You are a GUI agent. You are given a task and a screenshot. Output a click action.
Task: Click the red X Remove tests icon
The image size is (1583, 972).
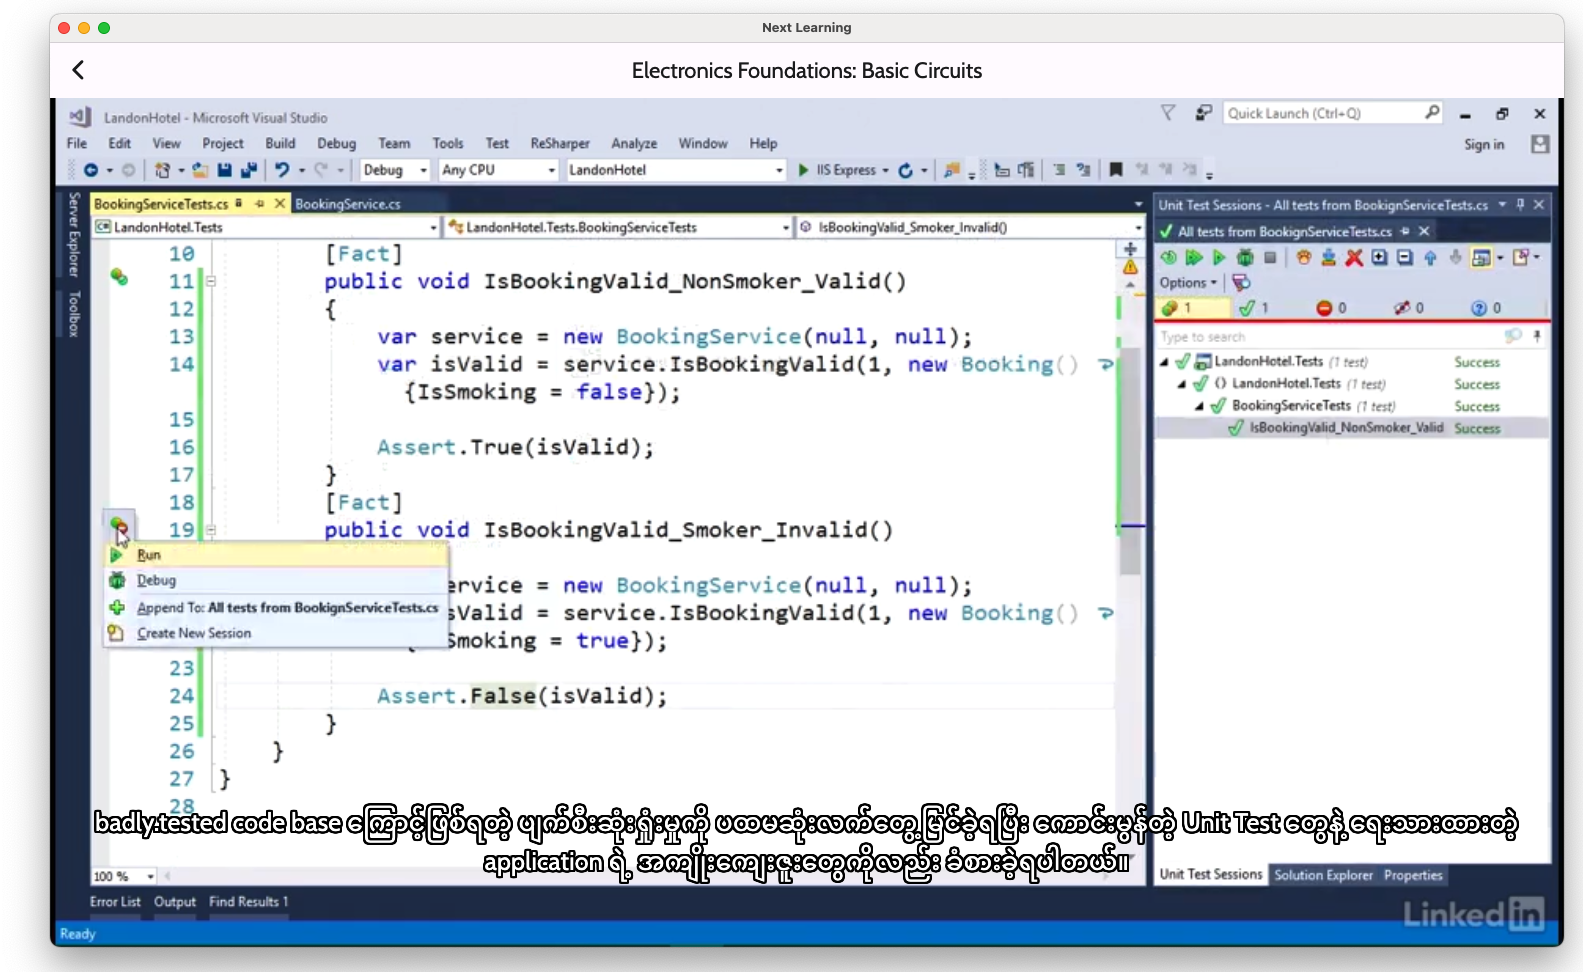click(x=1354, y=258)
